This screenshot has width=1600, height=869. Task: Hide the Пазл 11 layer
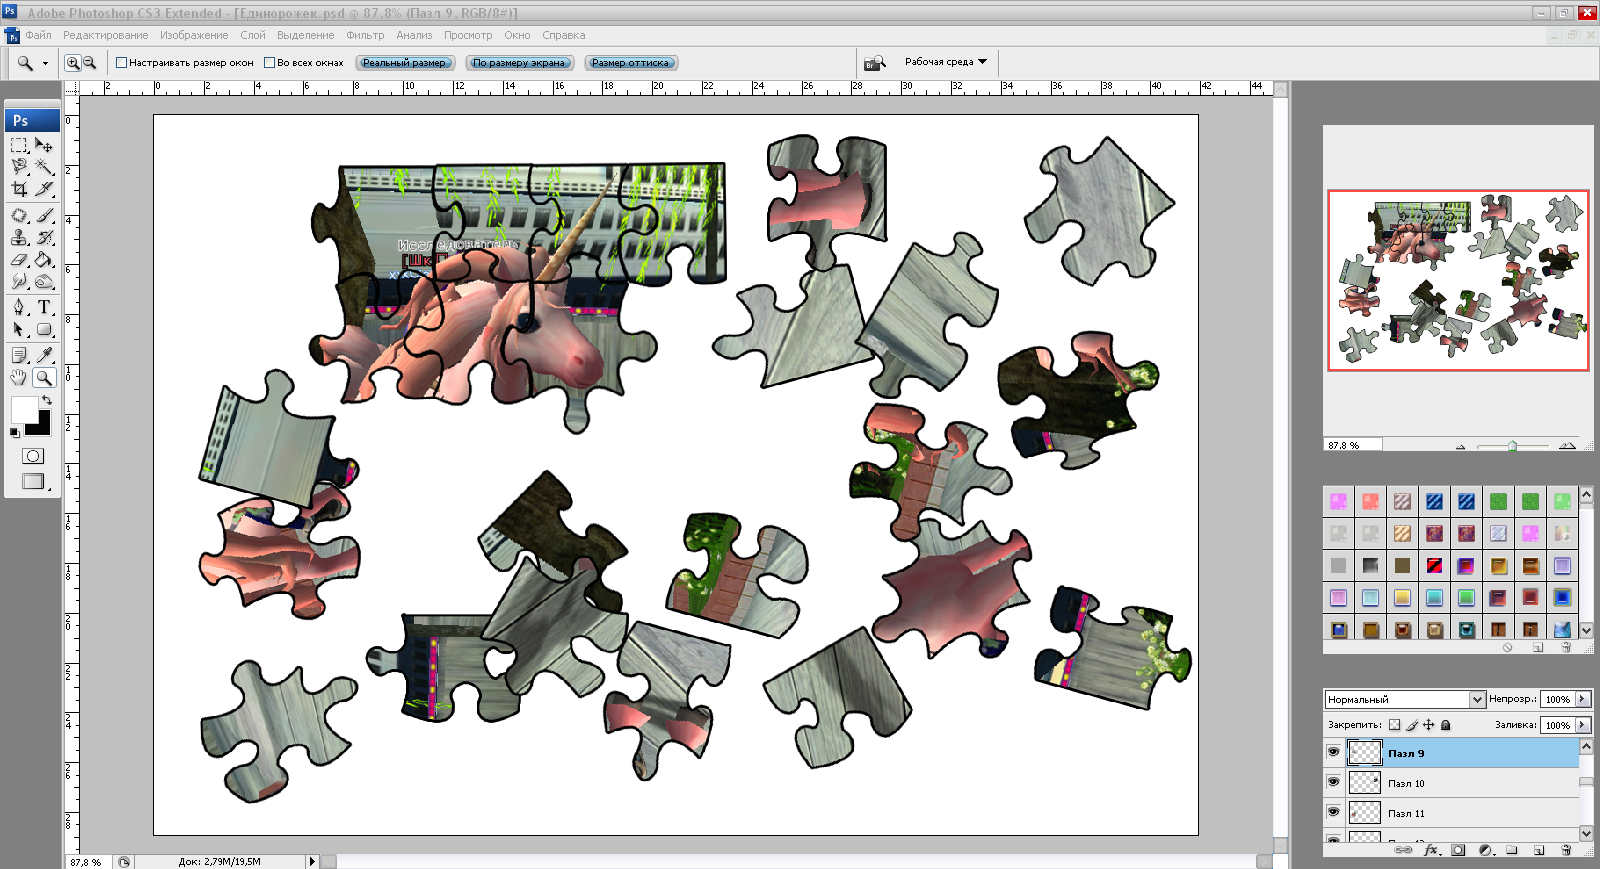1333,812
